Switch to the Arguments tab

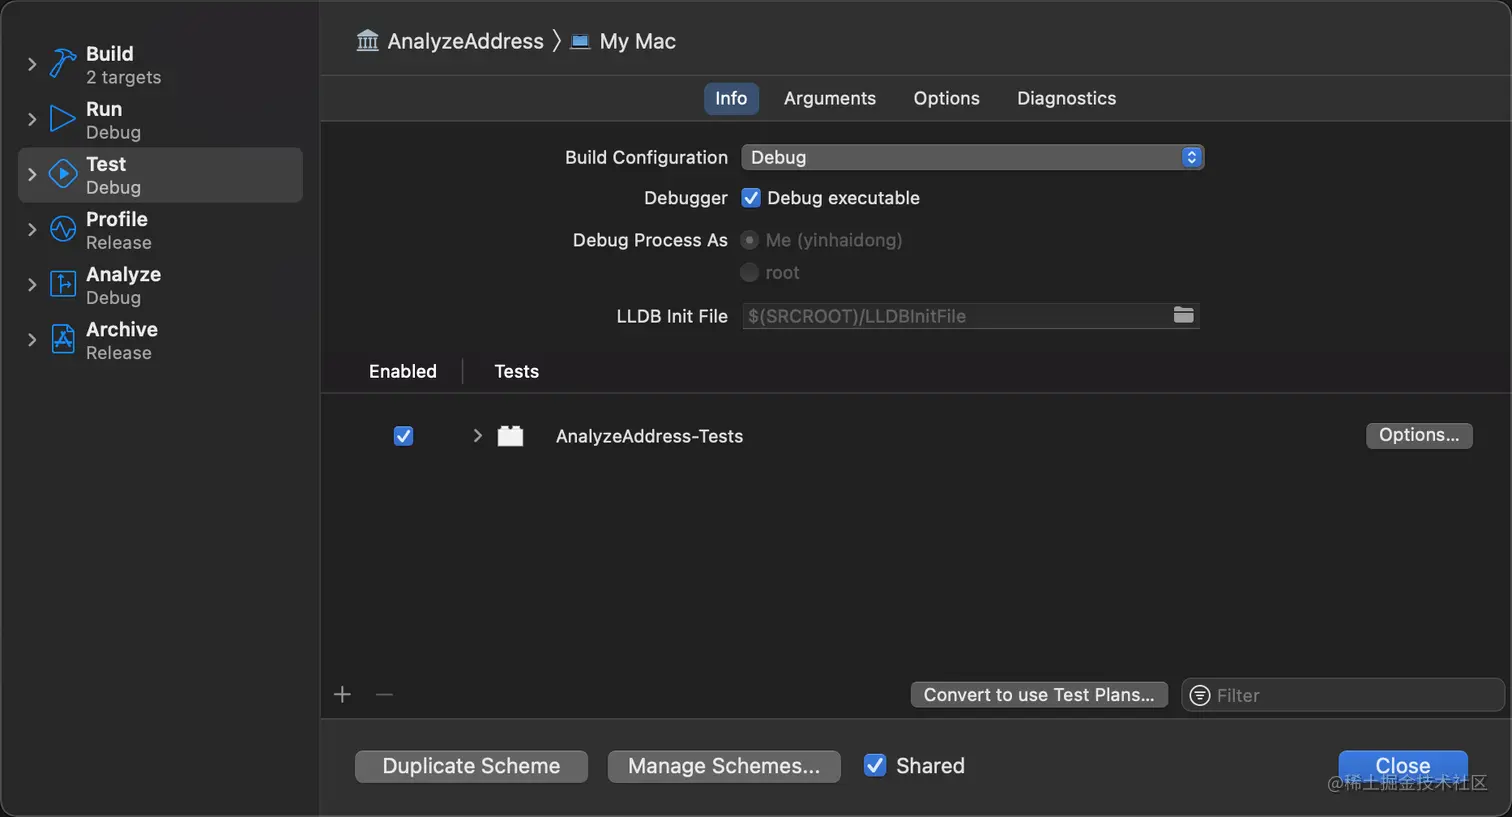point(829,98)
